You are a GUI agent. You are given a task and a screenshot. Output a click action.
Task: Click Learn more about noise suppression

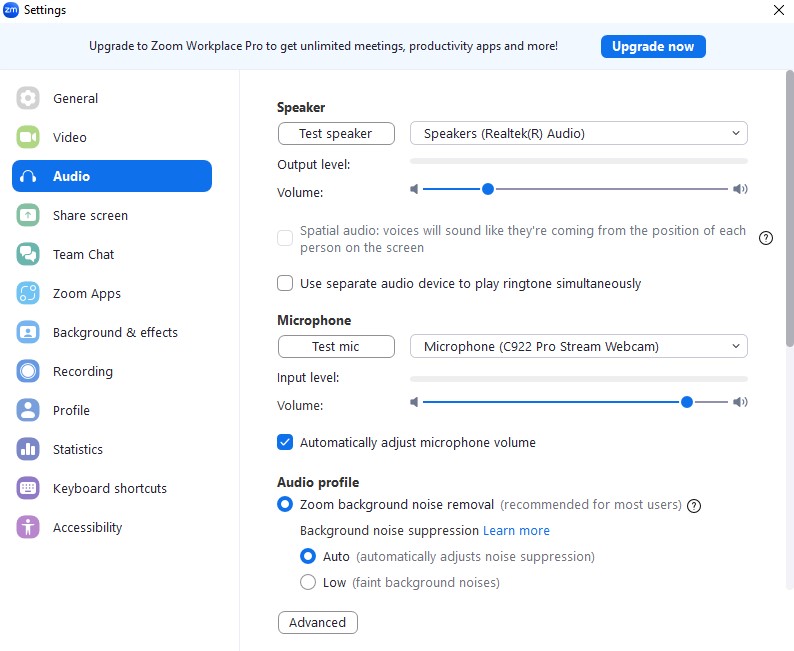[x=516, y=530]
